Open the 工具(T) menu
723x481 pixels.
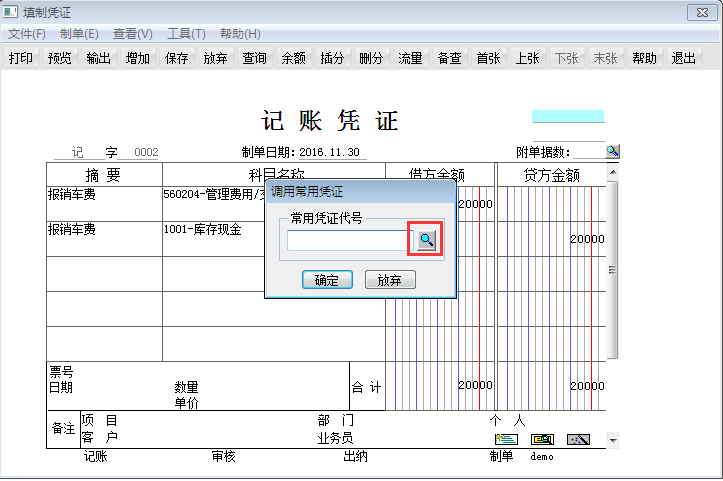coord(186,34)
